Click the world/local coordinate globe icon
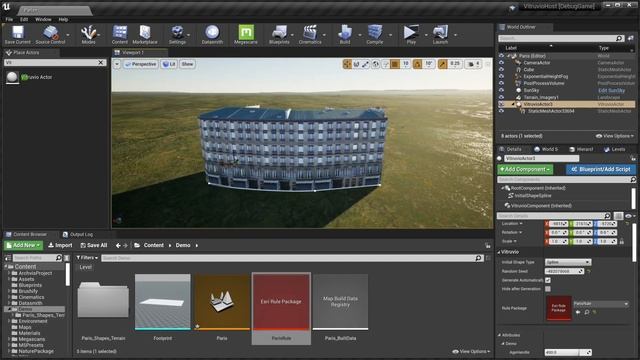 pyautogui.click(x=376, y=64)
